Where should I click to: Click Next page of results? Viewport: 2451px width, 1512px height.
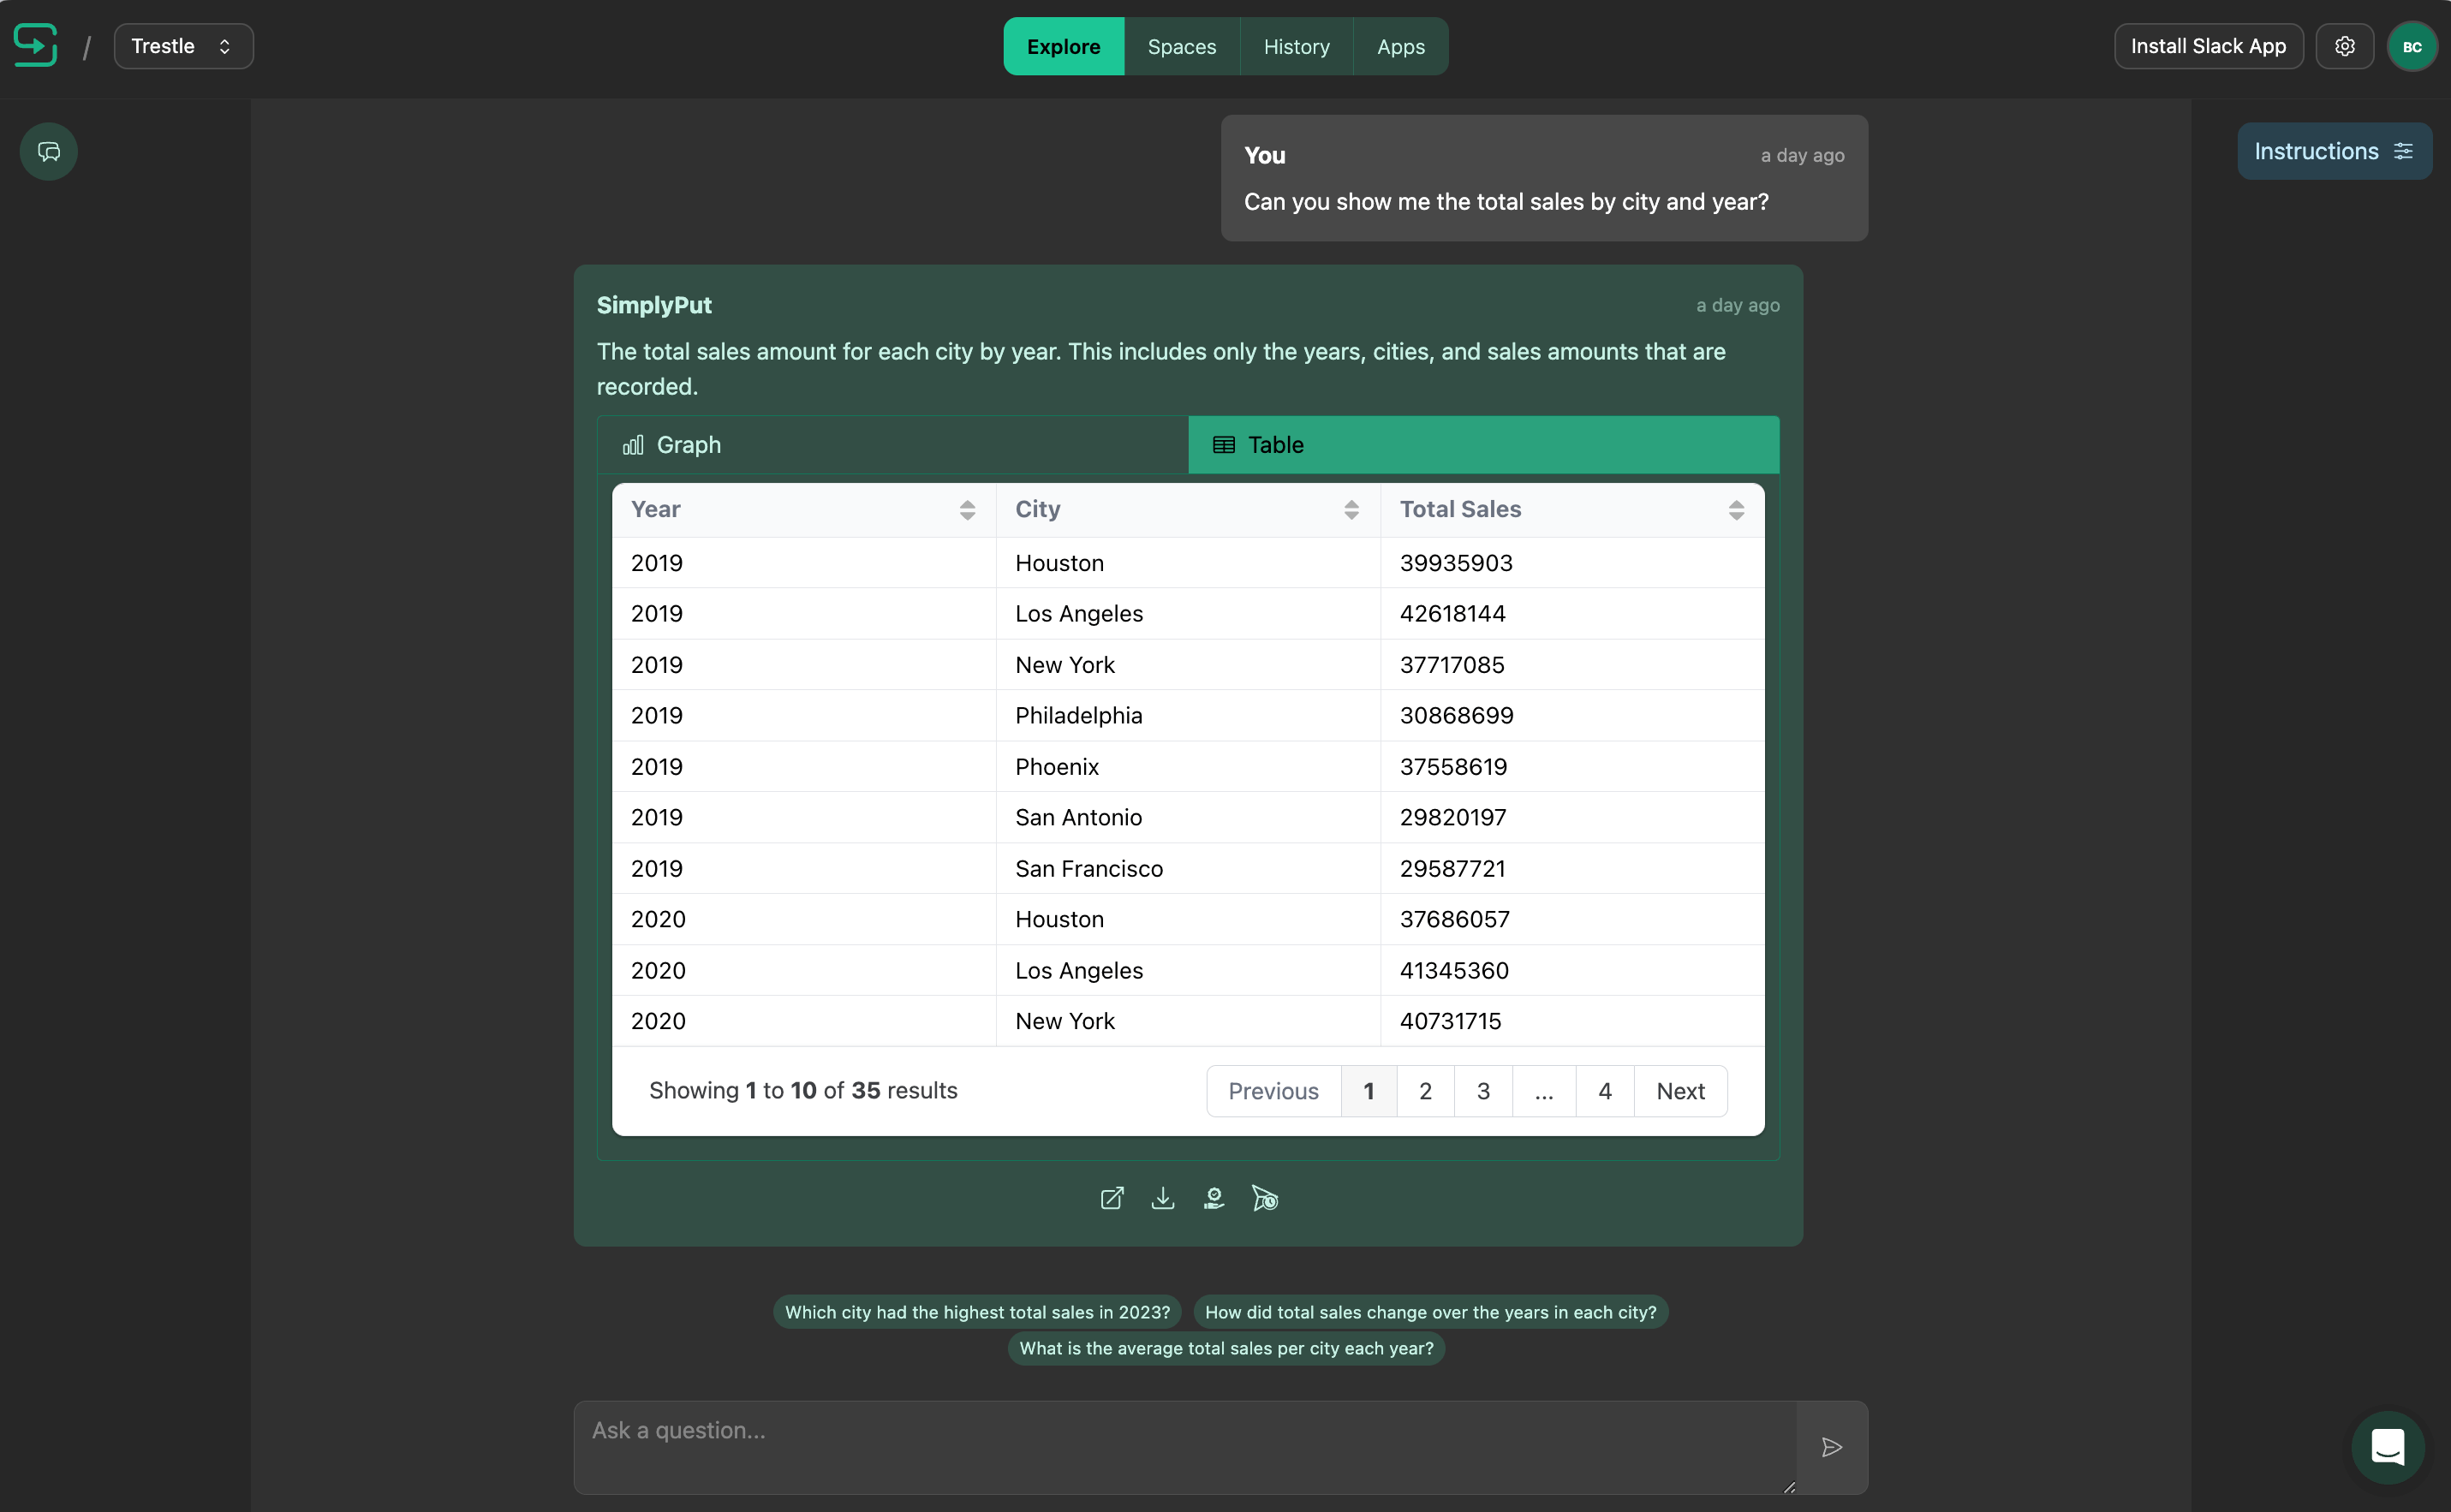point(1681,1090)
